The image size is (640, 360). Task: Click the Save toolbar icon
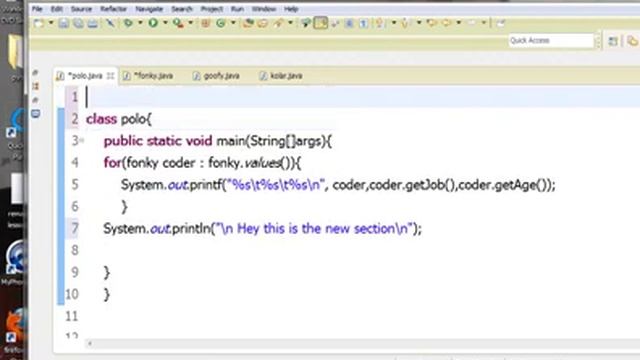click(64, 23)
